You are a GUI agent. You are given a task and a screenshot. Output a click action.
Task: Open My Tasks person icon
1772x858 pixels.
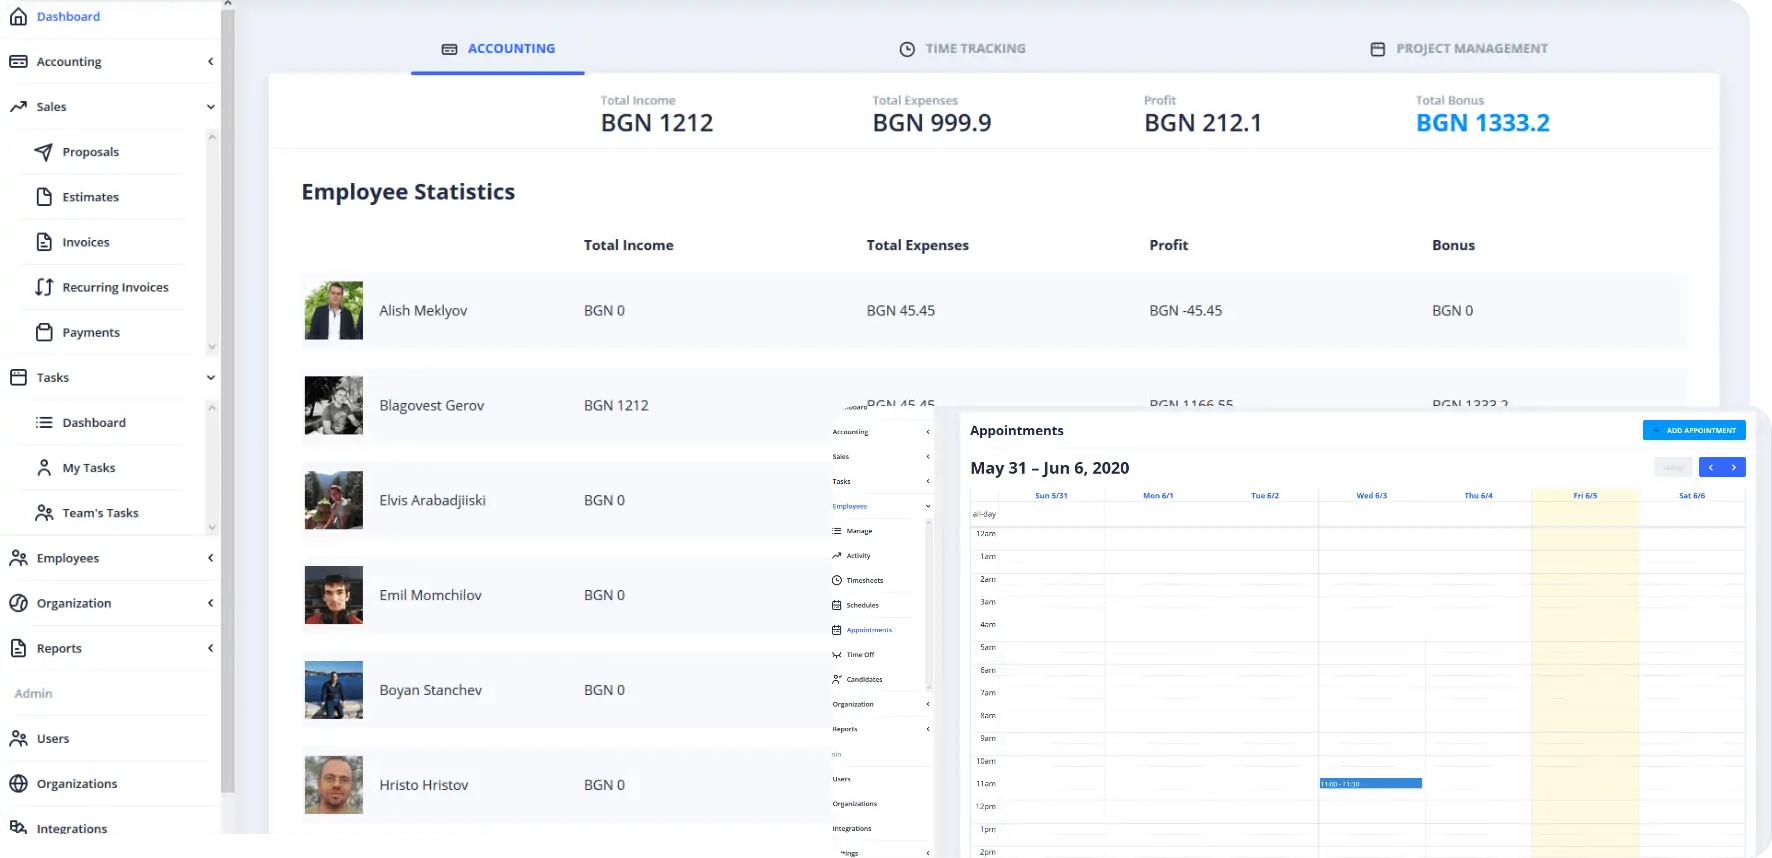pos(44,468)
